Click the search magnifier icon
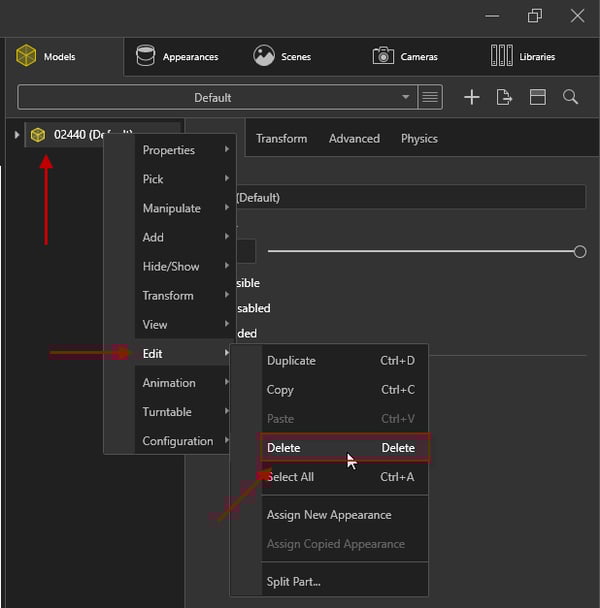600x608 pixels. tap(571, 97)
